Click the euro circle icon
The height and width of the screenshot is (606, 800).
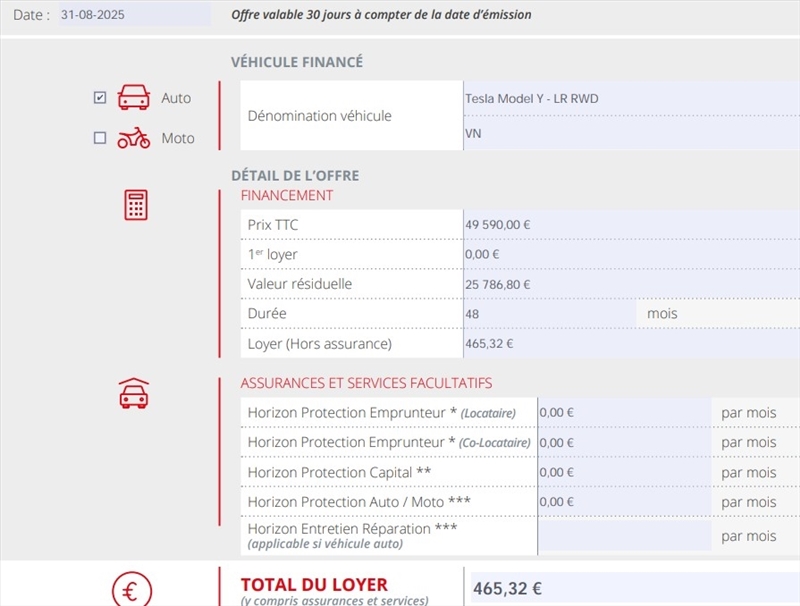pyautogui.click(x=132, y=591)
